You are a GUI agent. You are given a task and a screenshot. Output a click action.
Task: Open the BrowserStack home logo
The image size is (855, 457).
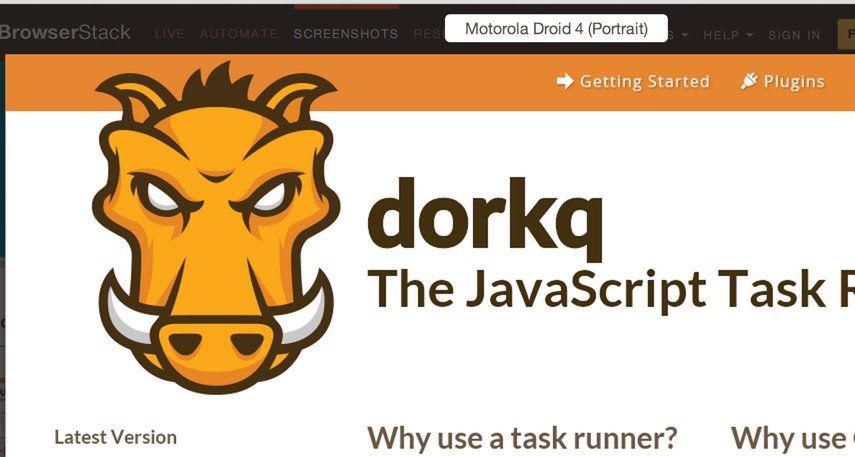pos(65,33)
